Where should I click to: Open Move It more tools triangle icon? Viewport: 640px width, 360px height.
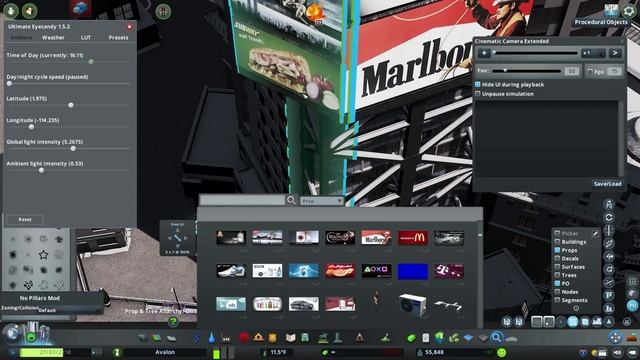[609, 322]
